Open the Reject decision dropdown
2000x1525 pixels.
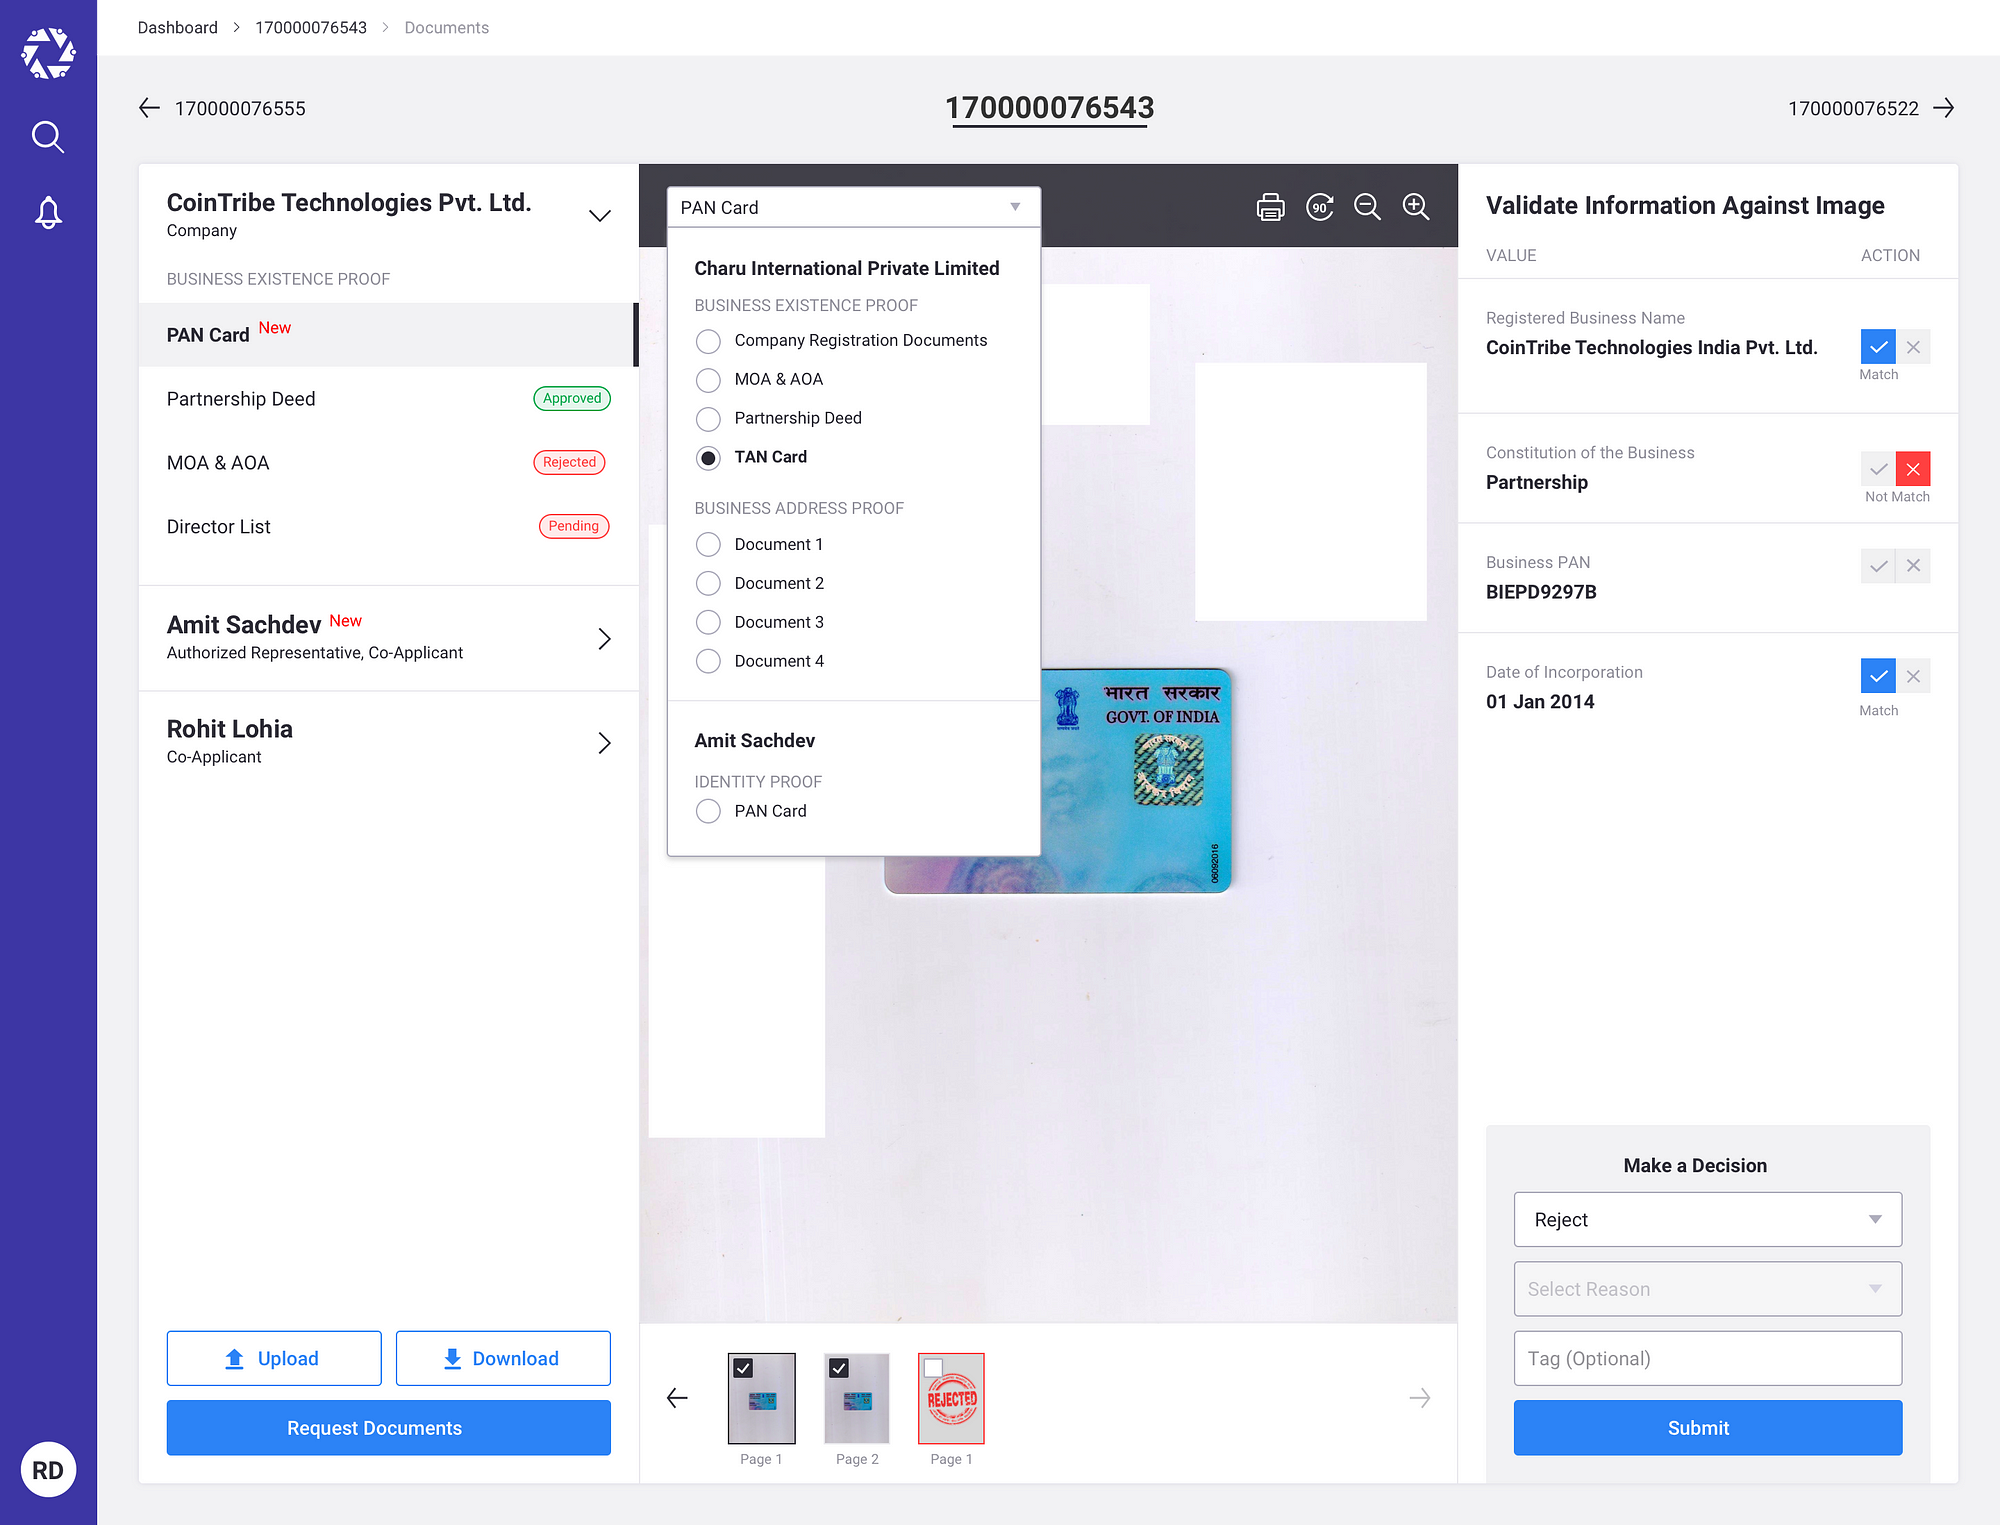1708,1219
